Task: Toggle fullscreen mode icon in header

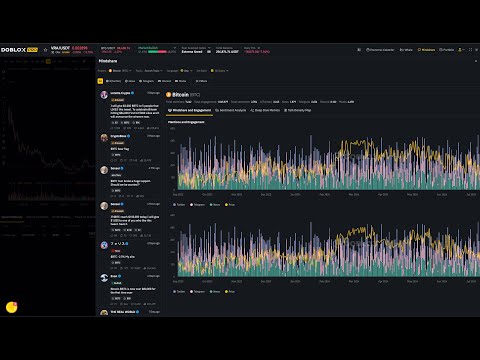Action: (470, 50)
